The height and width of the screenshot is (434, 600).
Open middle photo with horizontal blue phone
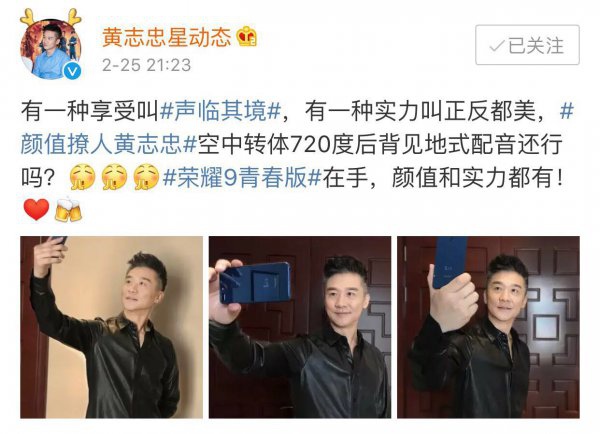pyautogui.click(x=300, y=327)
